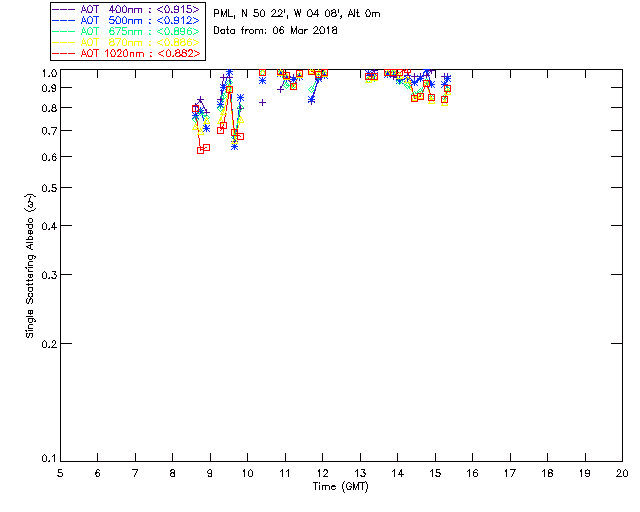
Task: Select the 'Data from: 06 Mar 2018' label
Action: point(276,31)
